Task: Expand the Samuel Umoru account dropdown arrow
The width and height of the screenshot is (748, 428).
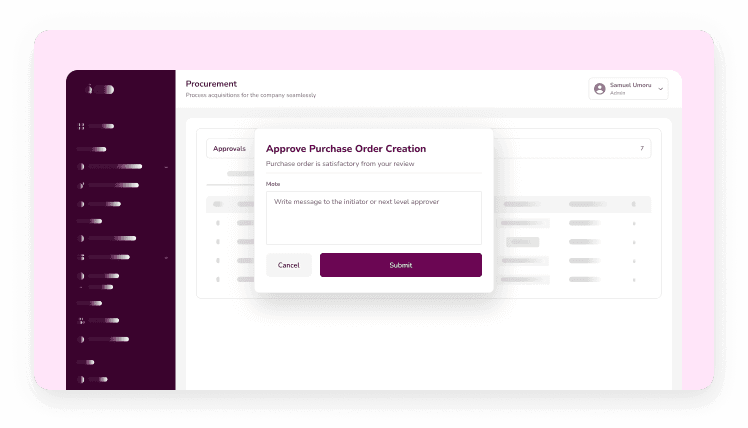Action: (x=660, y=89)
